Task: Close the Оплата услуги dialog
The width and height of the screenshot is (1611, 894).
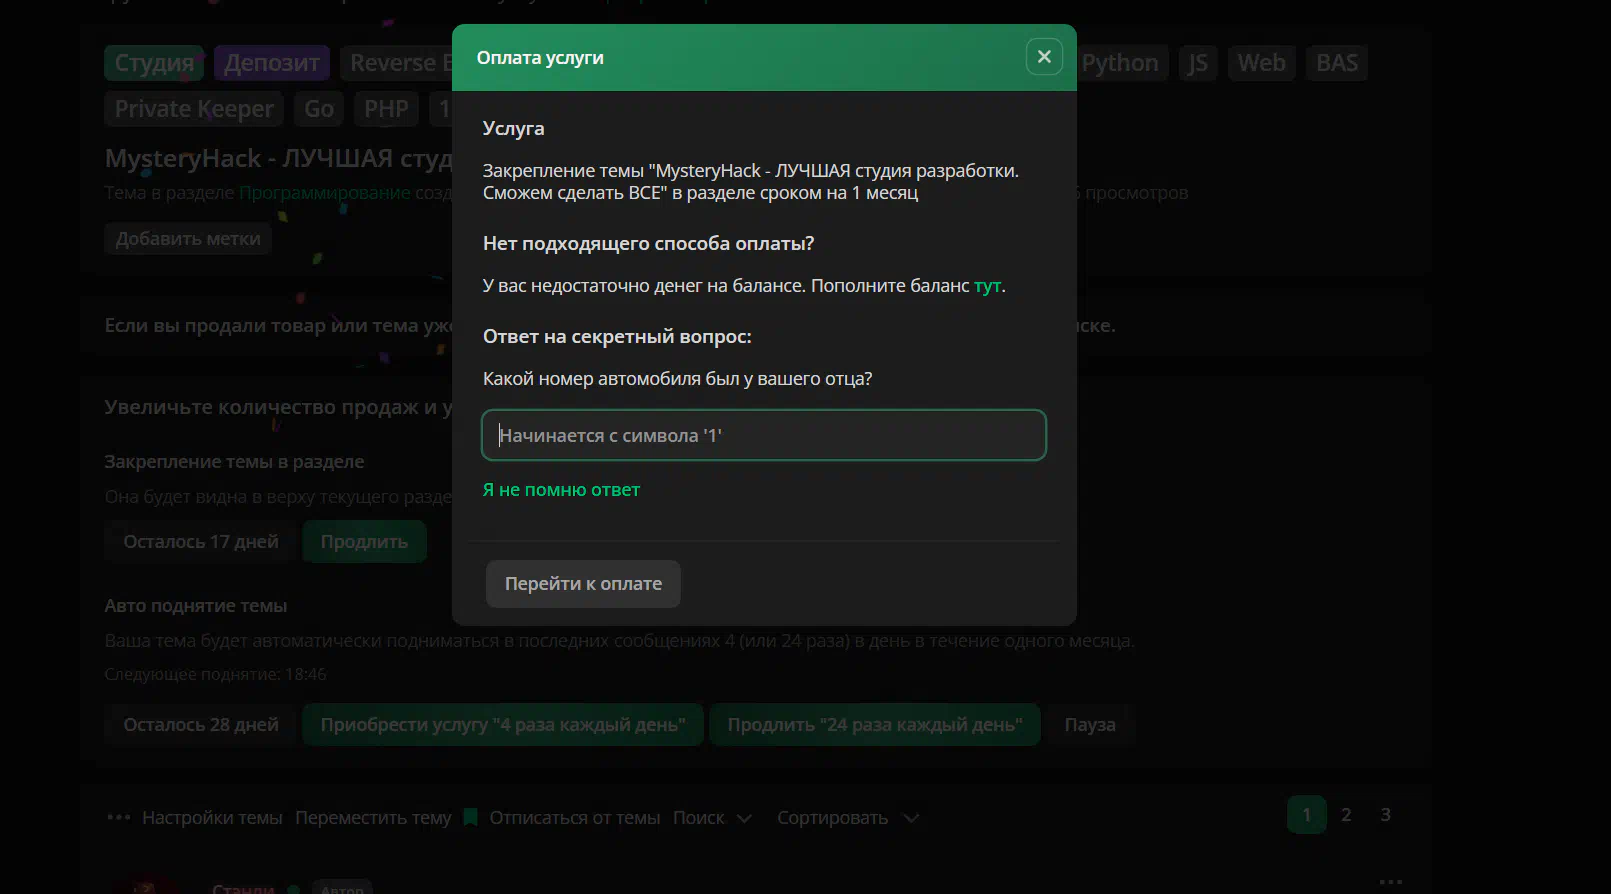Action: pyautogui.click(x=1043, y=57)
